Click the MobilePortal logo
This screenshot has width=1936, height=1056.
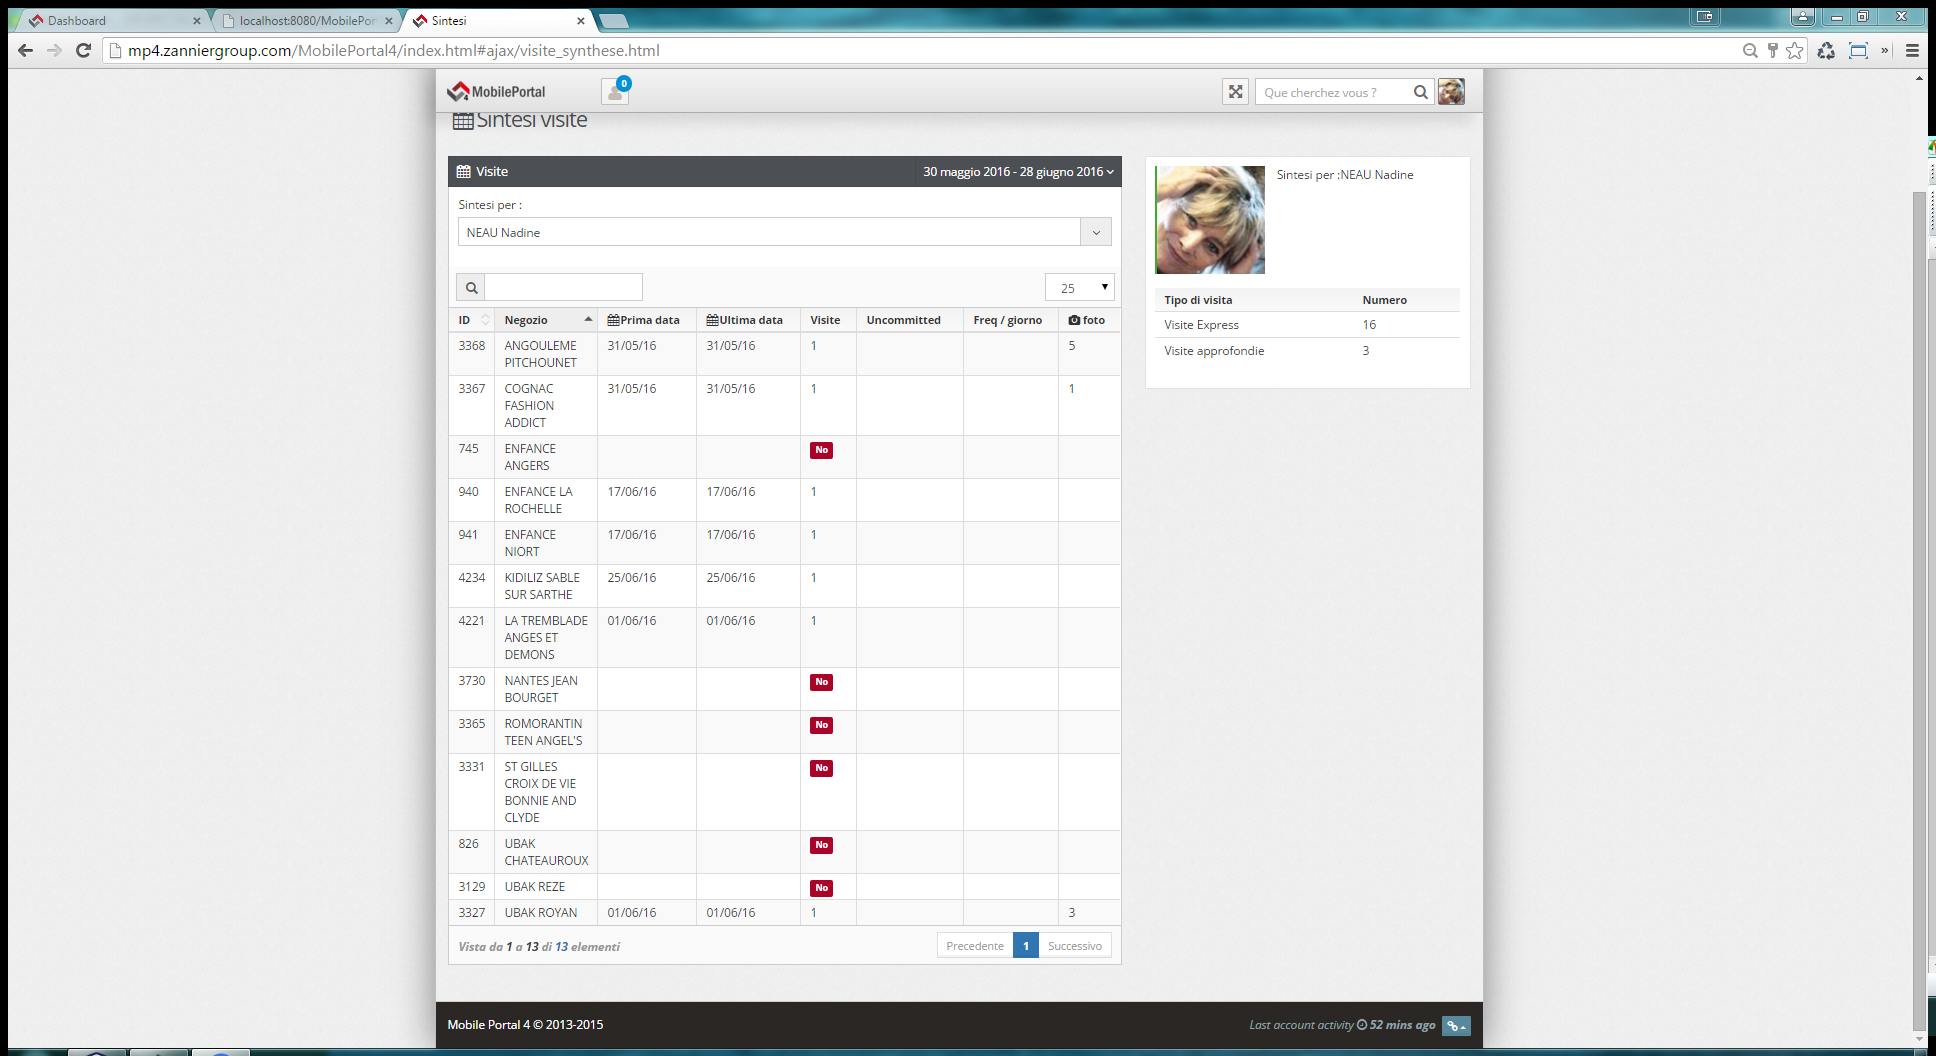pyautogui.click(x=497, y=92)
